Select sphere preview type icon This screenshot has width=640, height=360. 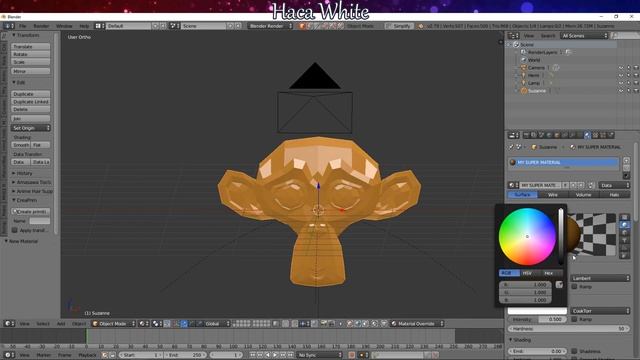pos(624,225)
